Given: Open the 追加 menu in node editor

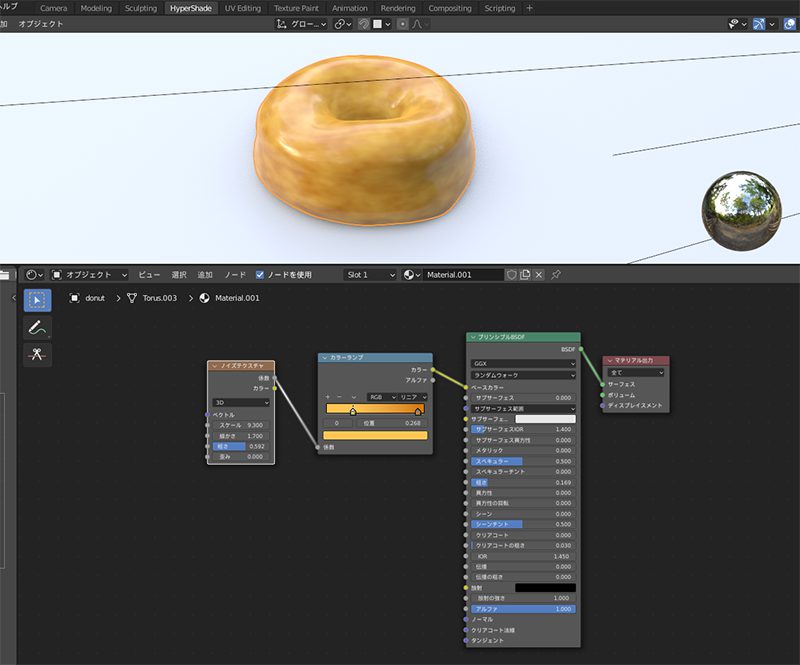Looking at the screenshot, I should [205, 274].
